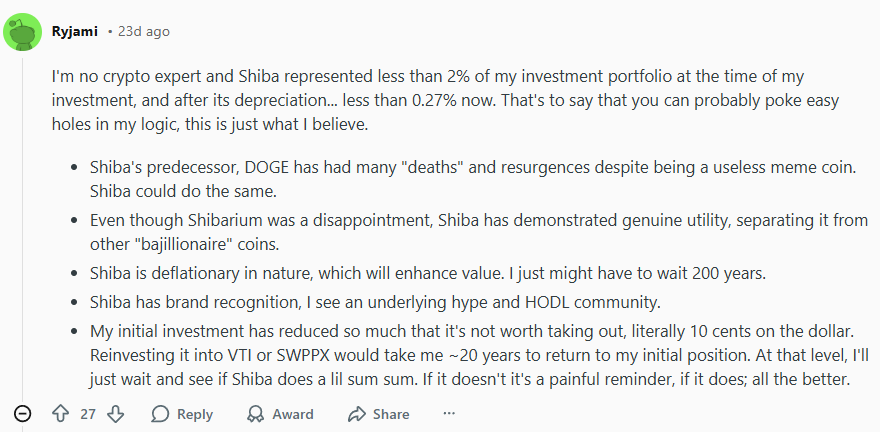Click the Reply speech bubble icon
This screenshot has height=432, width=880.
pyautogui.click(x=160, y=414)
